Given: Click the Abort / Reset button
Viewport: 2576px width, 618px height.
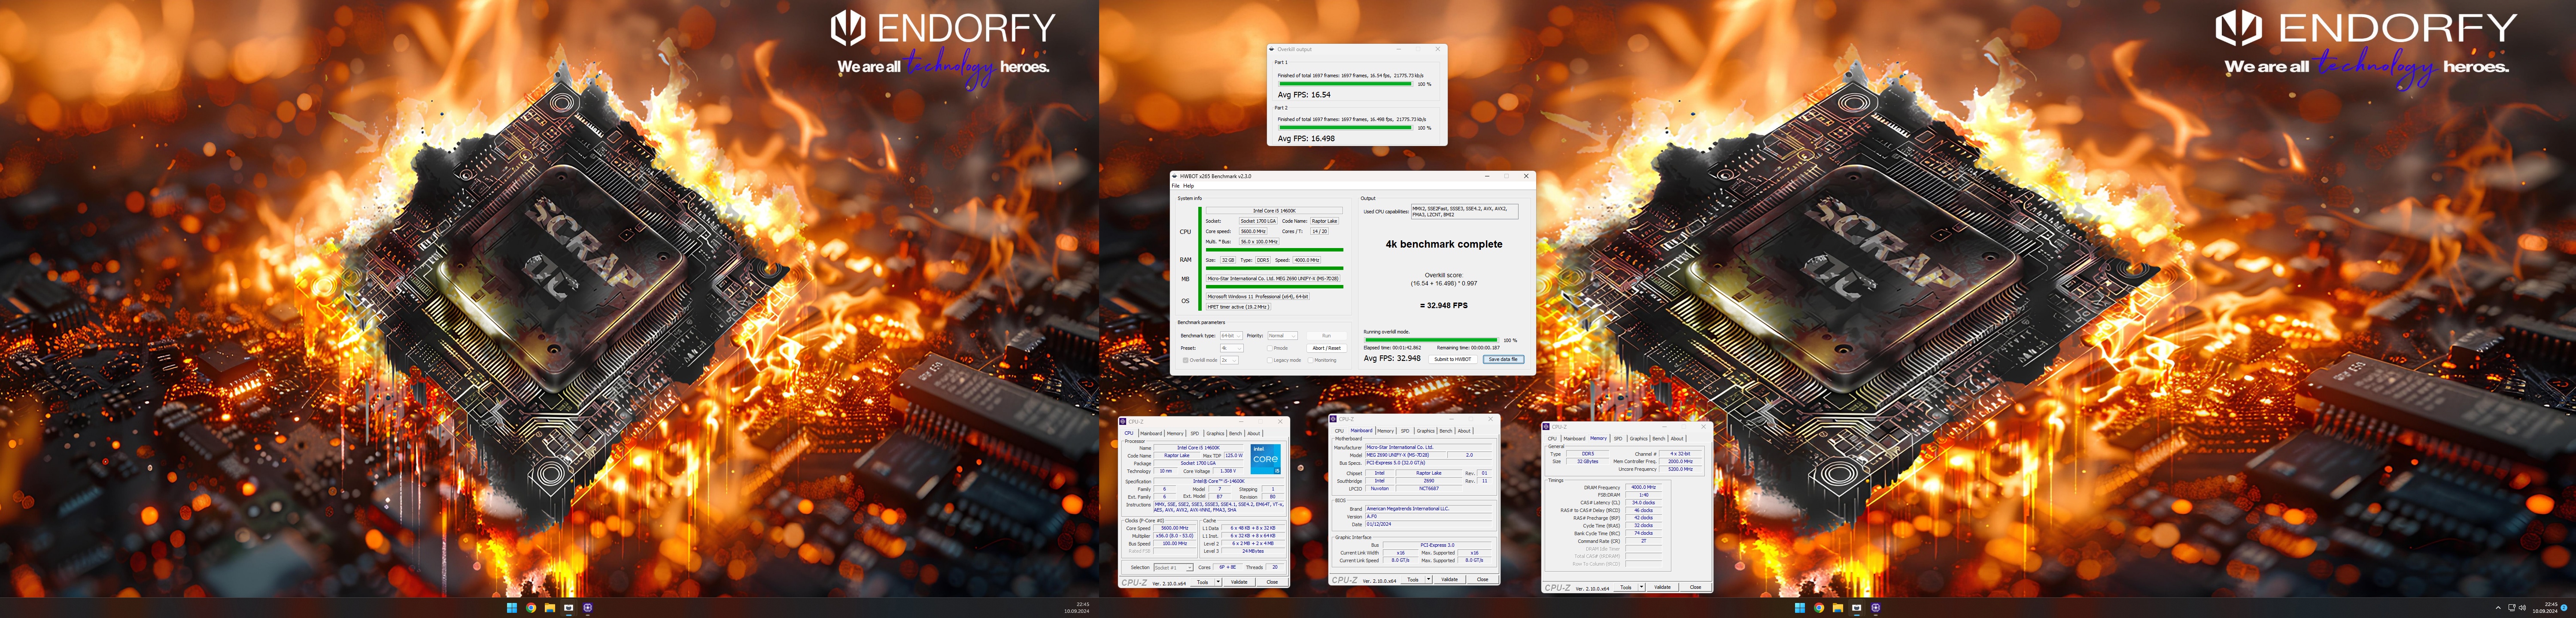Looking at the screenshot, I should pos(1326,348).
